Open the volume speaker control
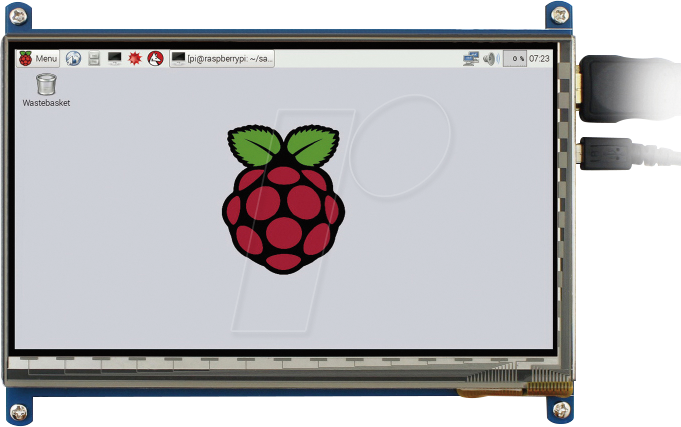The image size is (681, 427). [491, 58]
